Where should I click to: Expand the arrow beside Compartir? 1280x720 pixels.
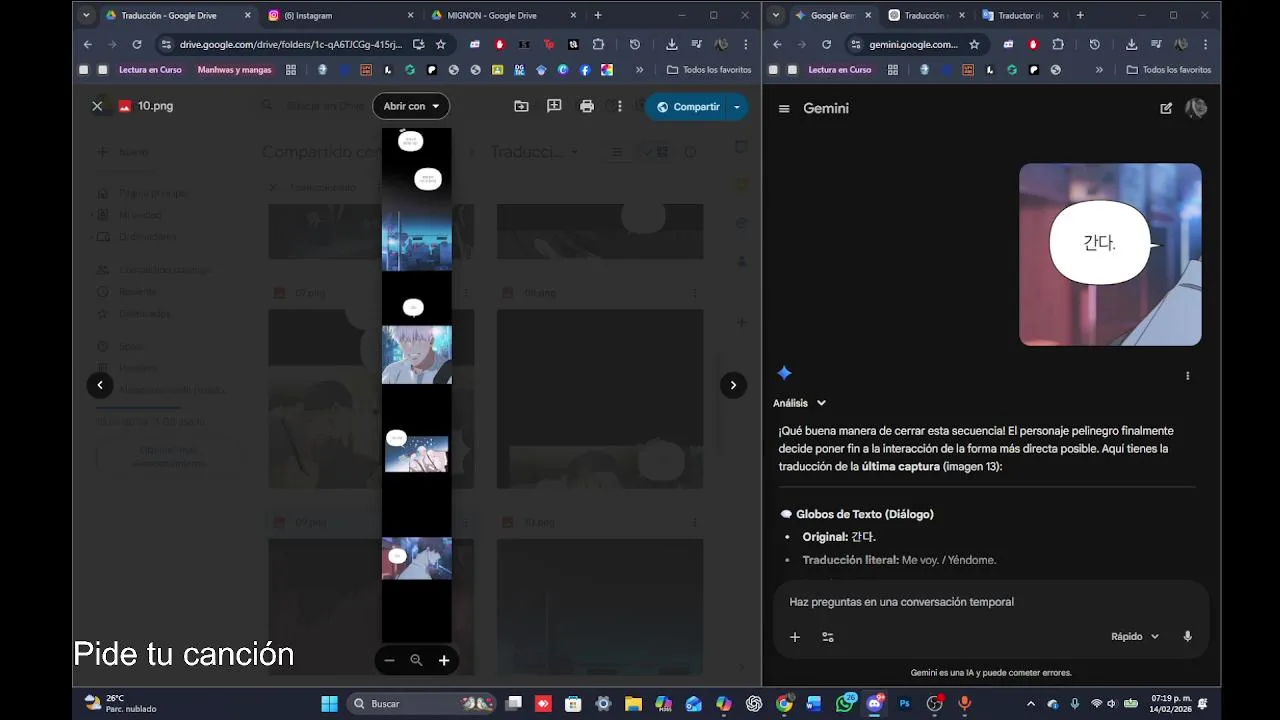point(737,106)
